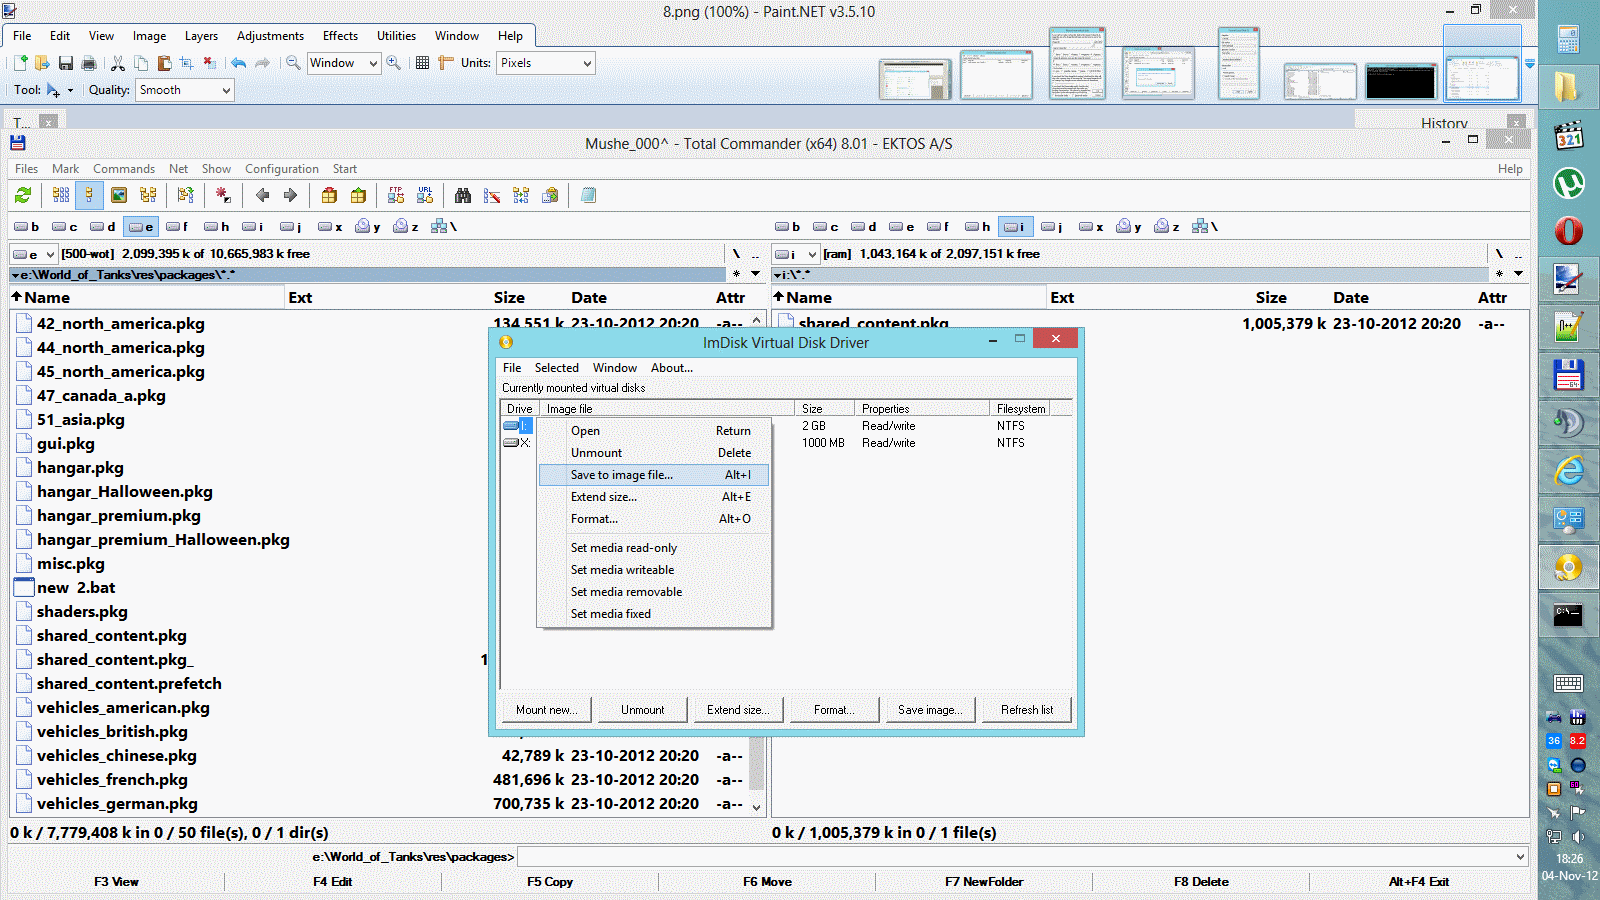Click the Copy icon in Paint.NET toolbar

click(x=141, y=63)
